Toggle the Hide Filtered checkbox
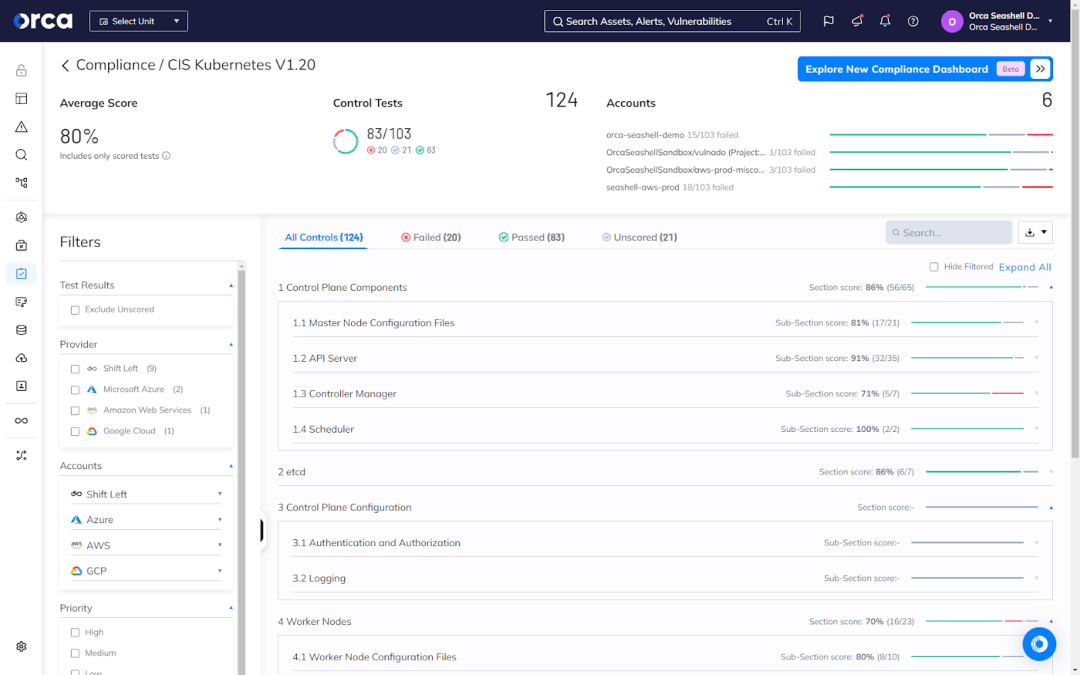 tap(934, 267)
